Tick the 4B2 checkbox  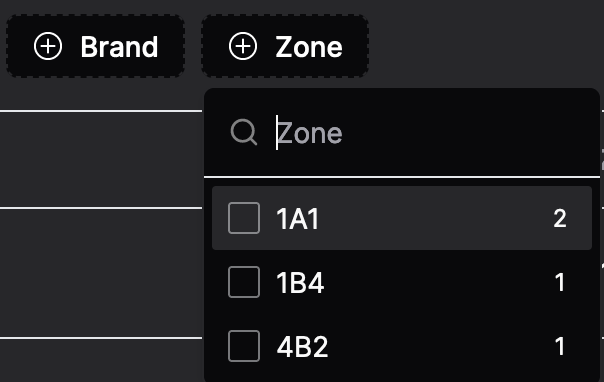click(x=244, y=346)
